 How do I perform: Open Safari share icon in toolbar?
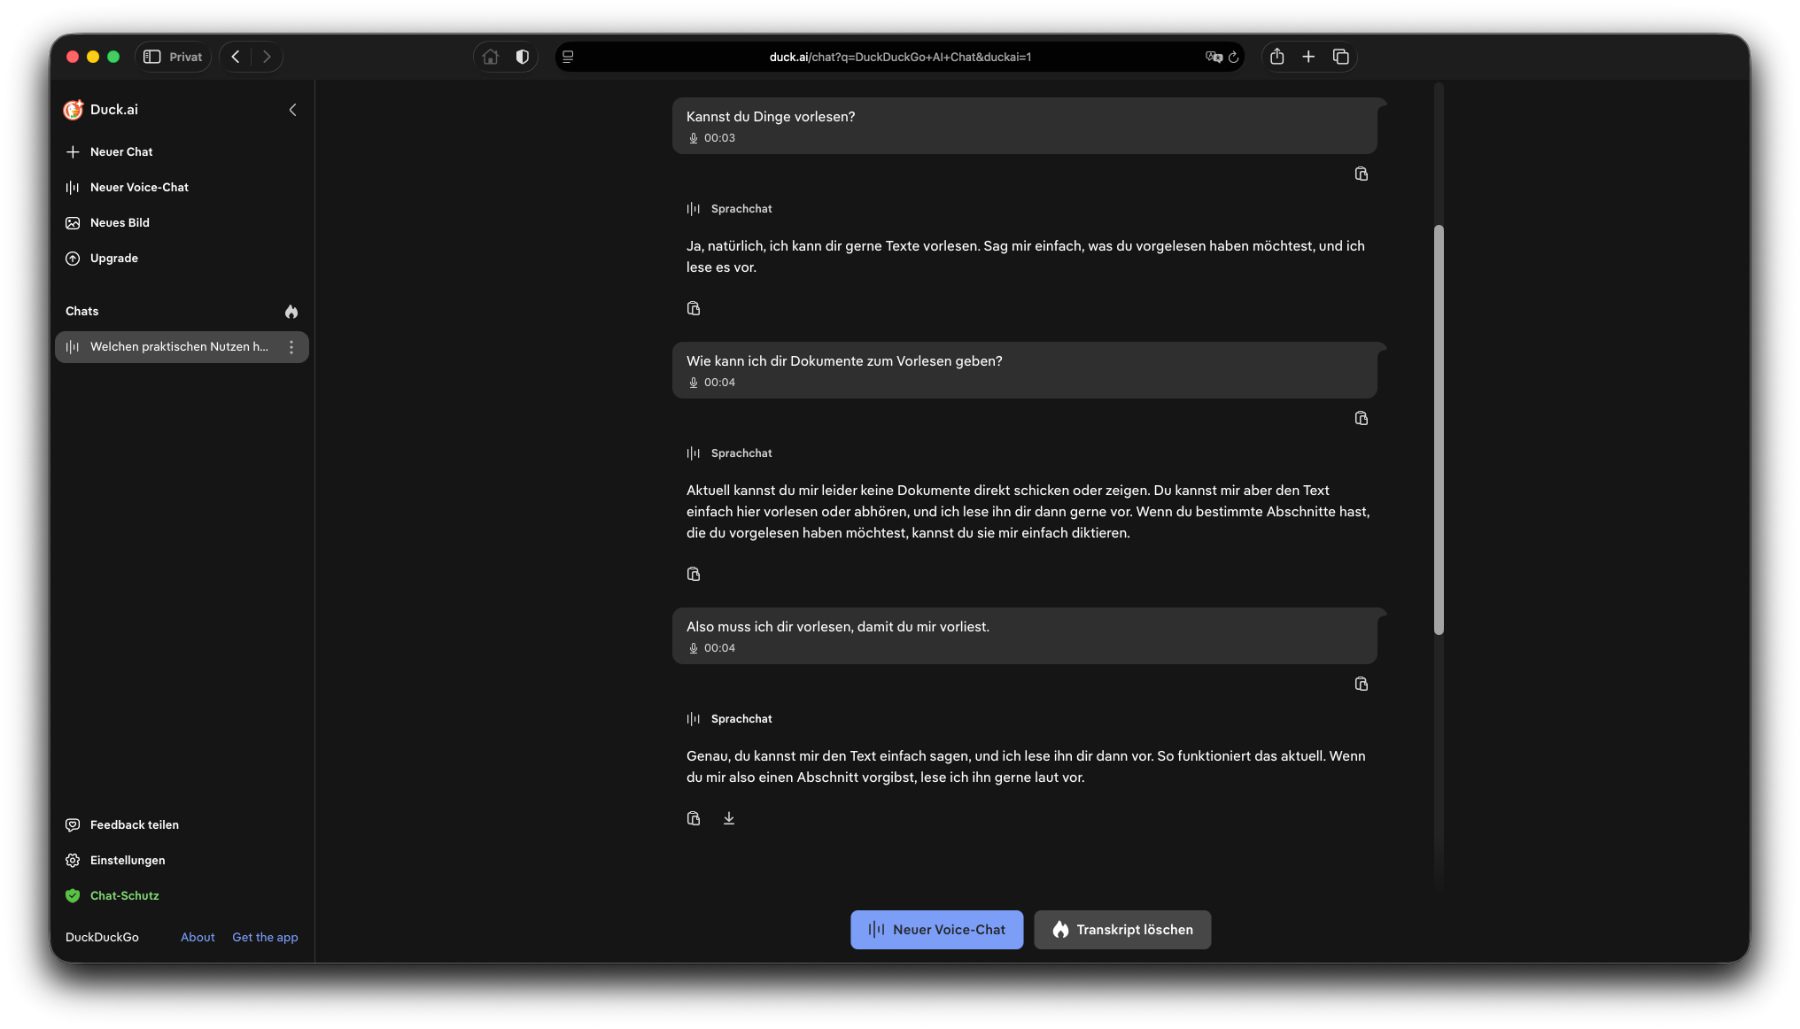coord(1277,57)
